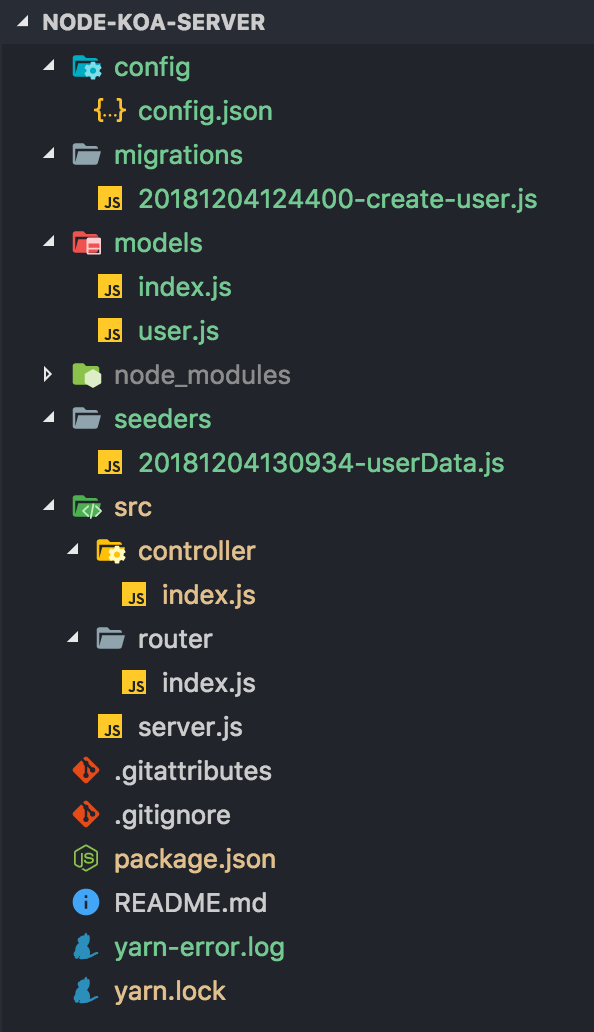Click info icon beside README.md
The width and height of the screenshot is (594, 1032).
click(x=86, y=903)
